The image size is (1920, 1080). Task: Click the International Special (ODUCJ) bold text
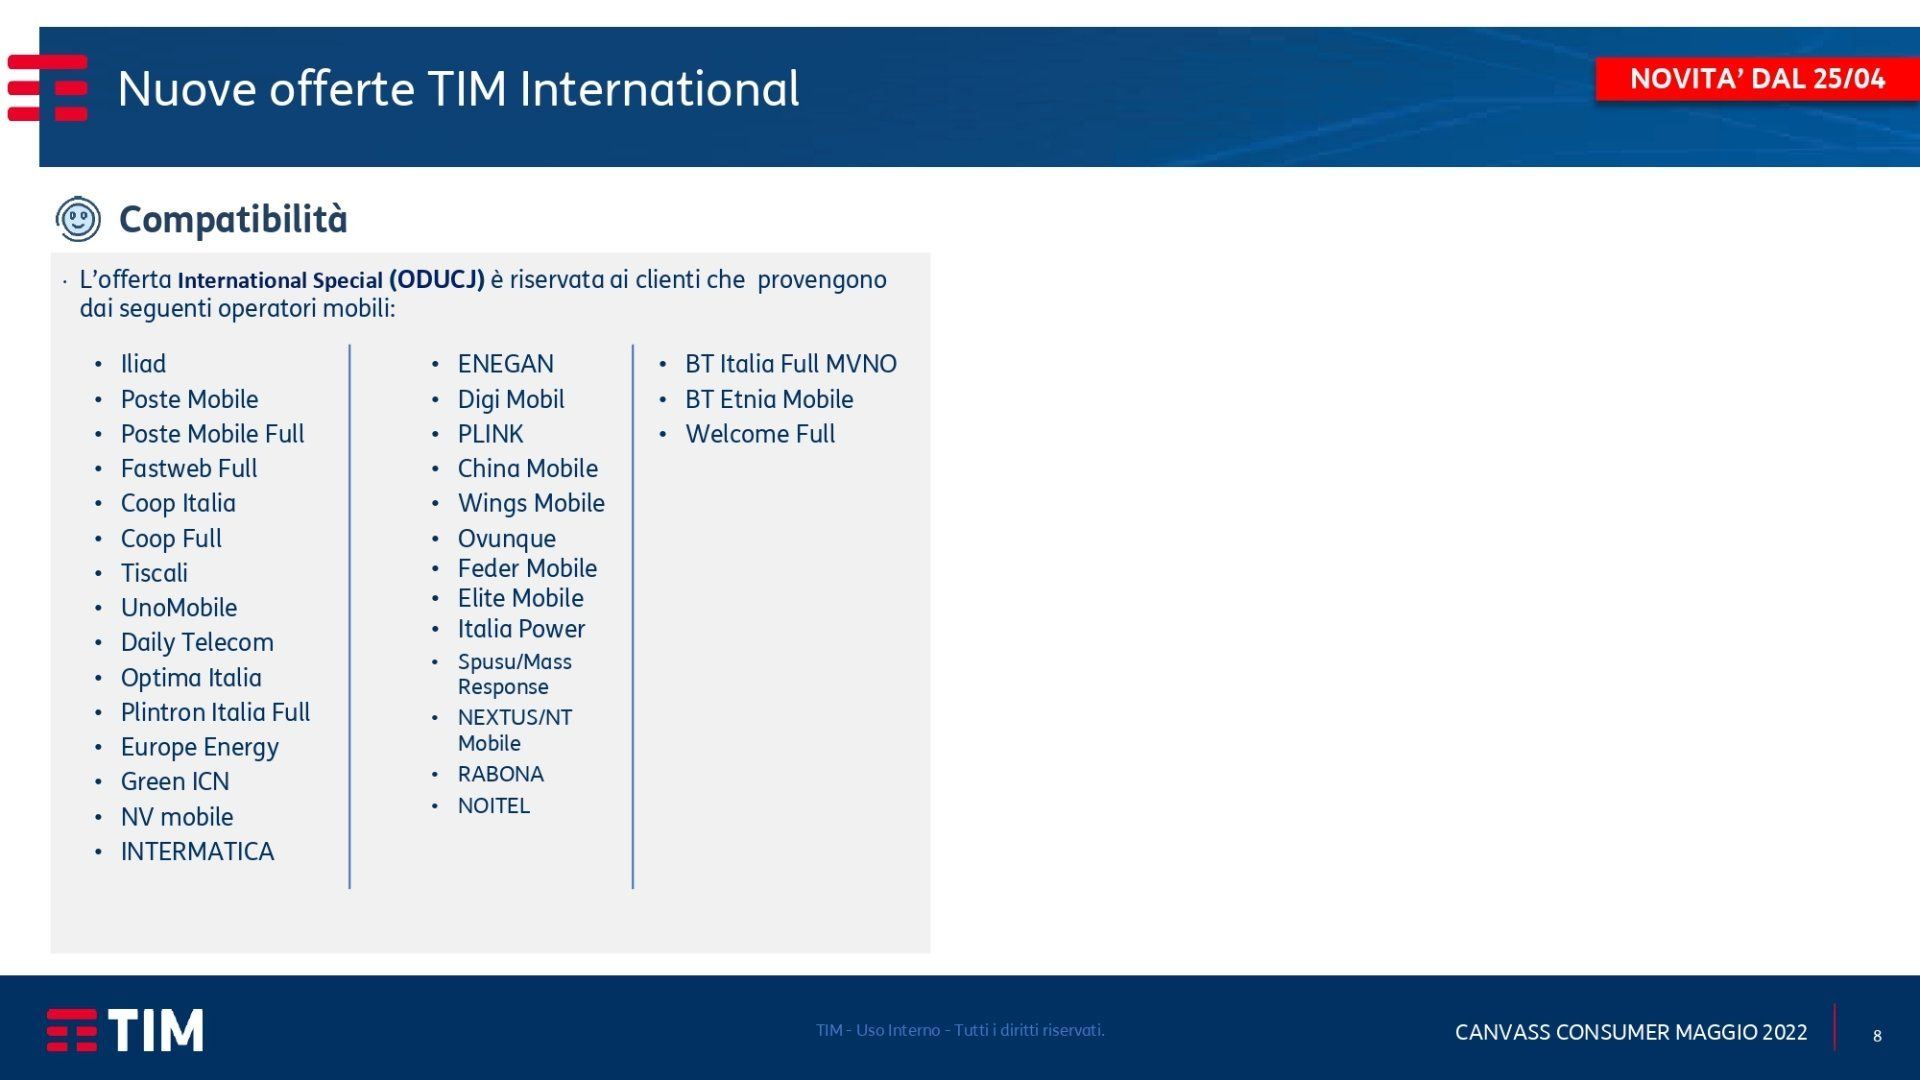point(331,280)
